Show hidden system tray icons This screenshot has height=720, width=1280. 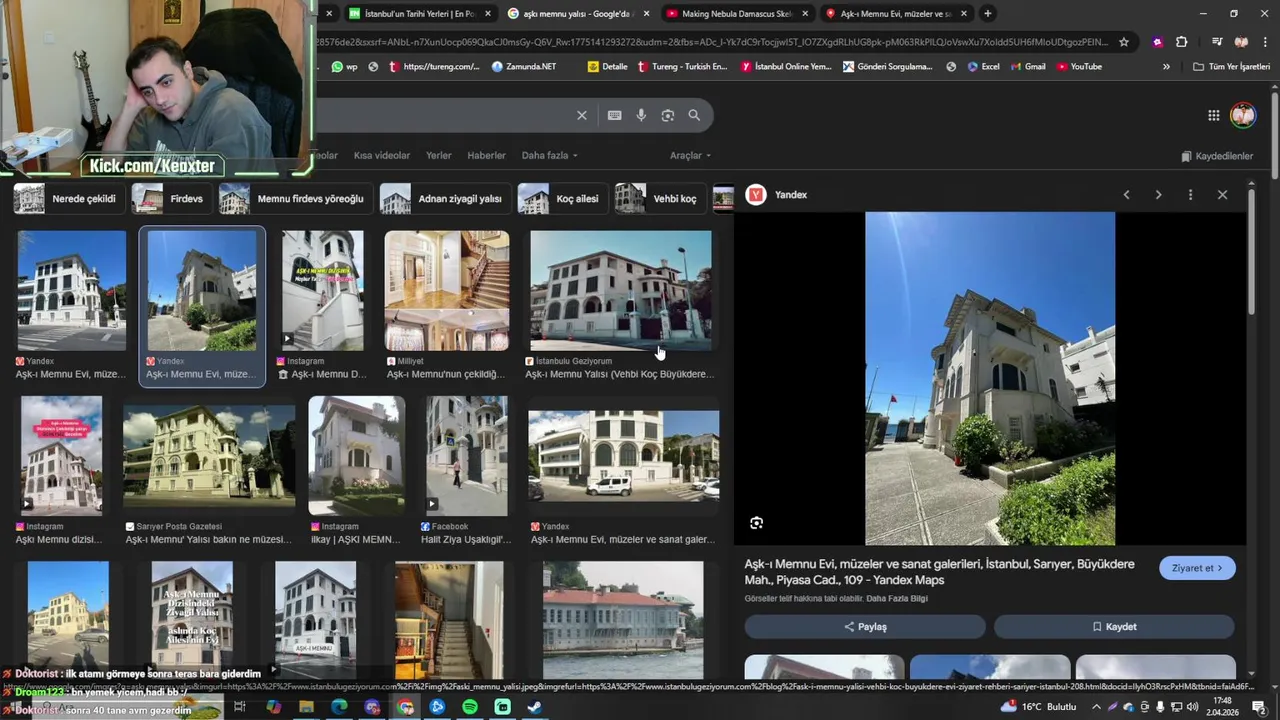[x=1096, y=707]
